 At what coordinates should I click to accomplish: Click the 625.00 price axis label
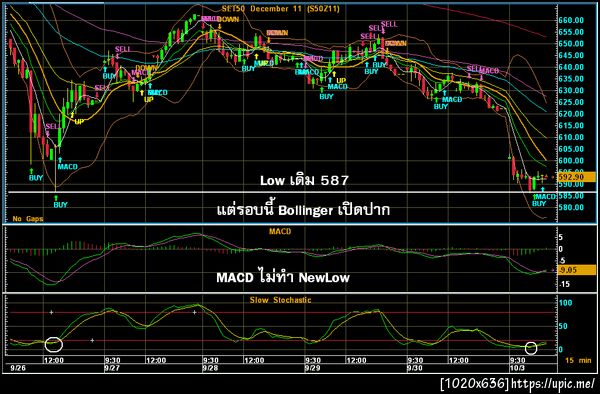click(571, 102)
